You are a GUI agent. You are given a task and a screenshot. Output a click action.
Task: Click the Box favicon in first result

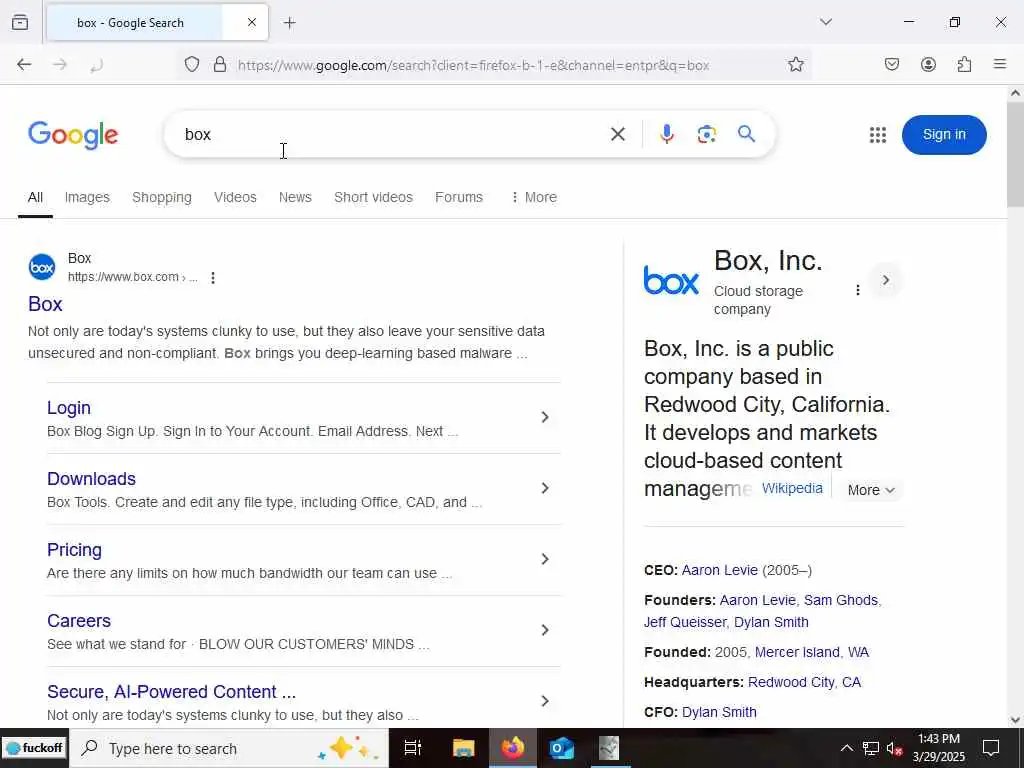(42, 267)
